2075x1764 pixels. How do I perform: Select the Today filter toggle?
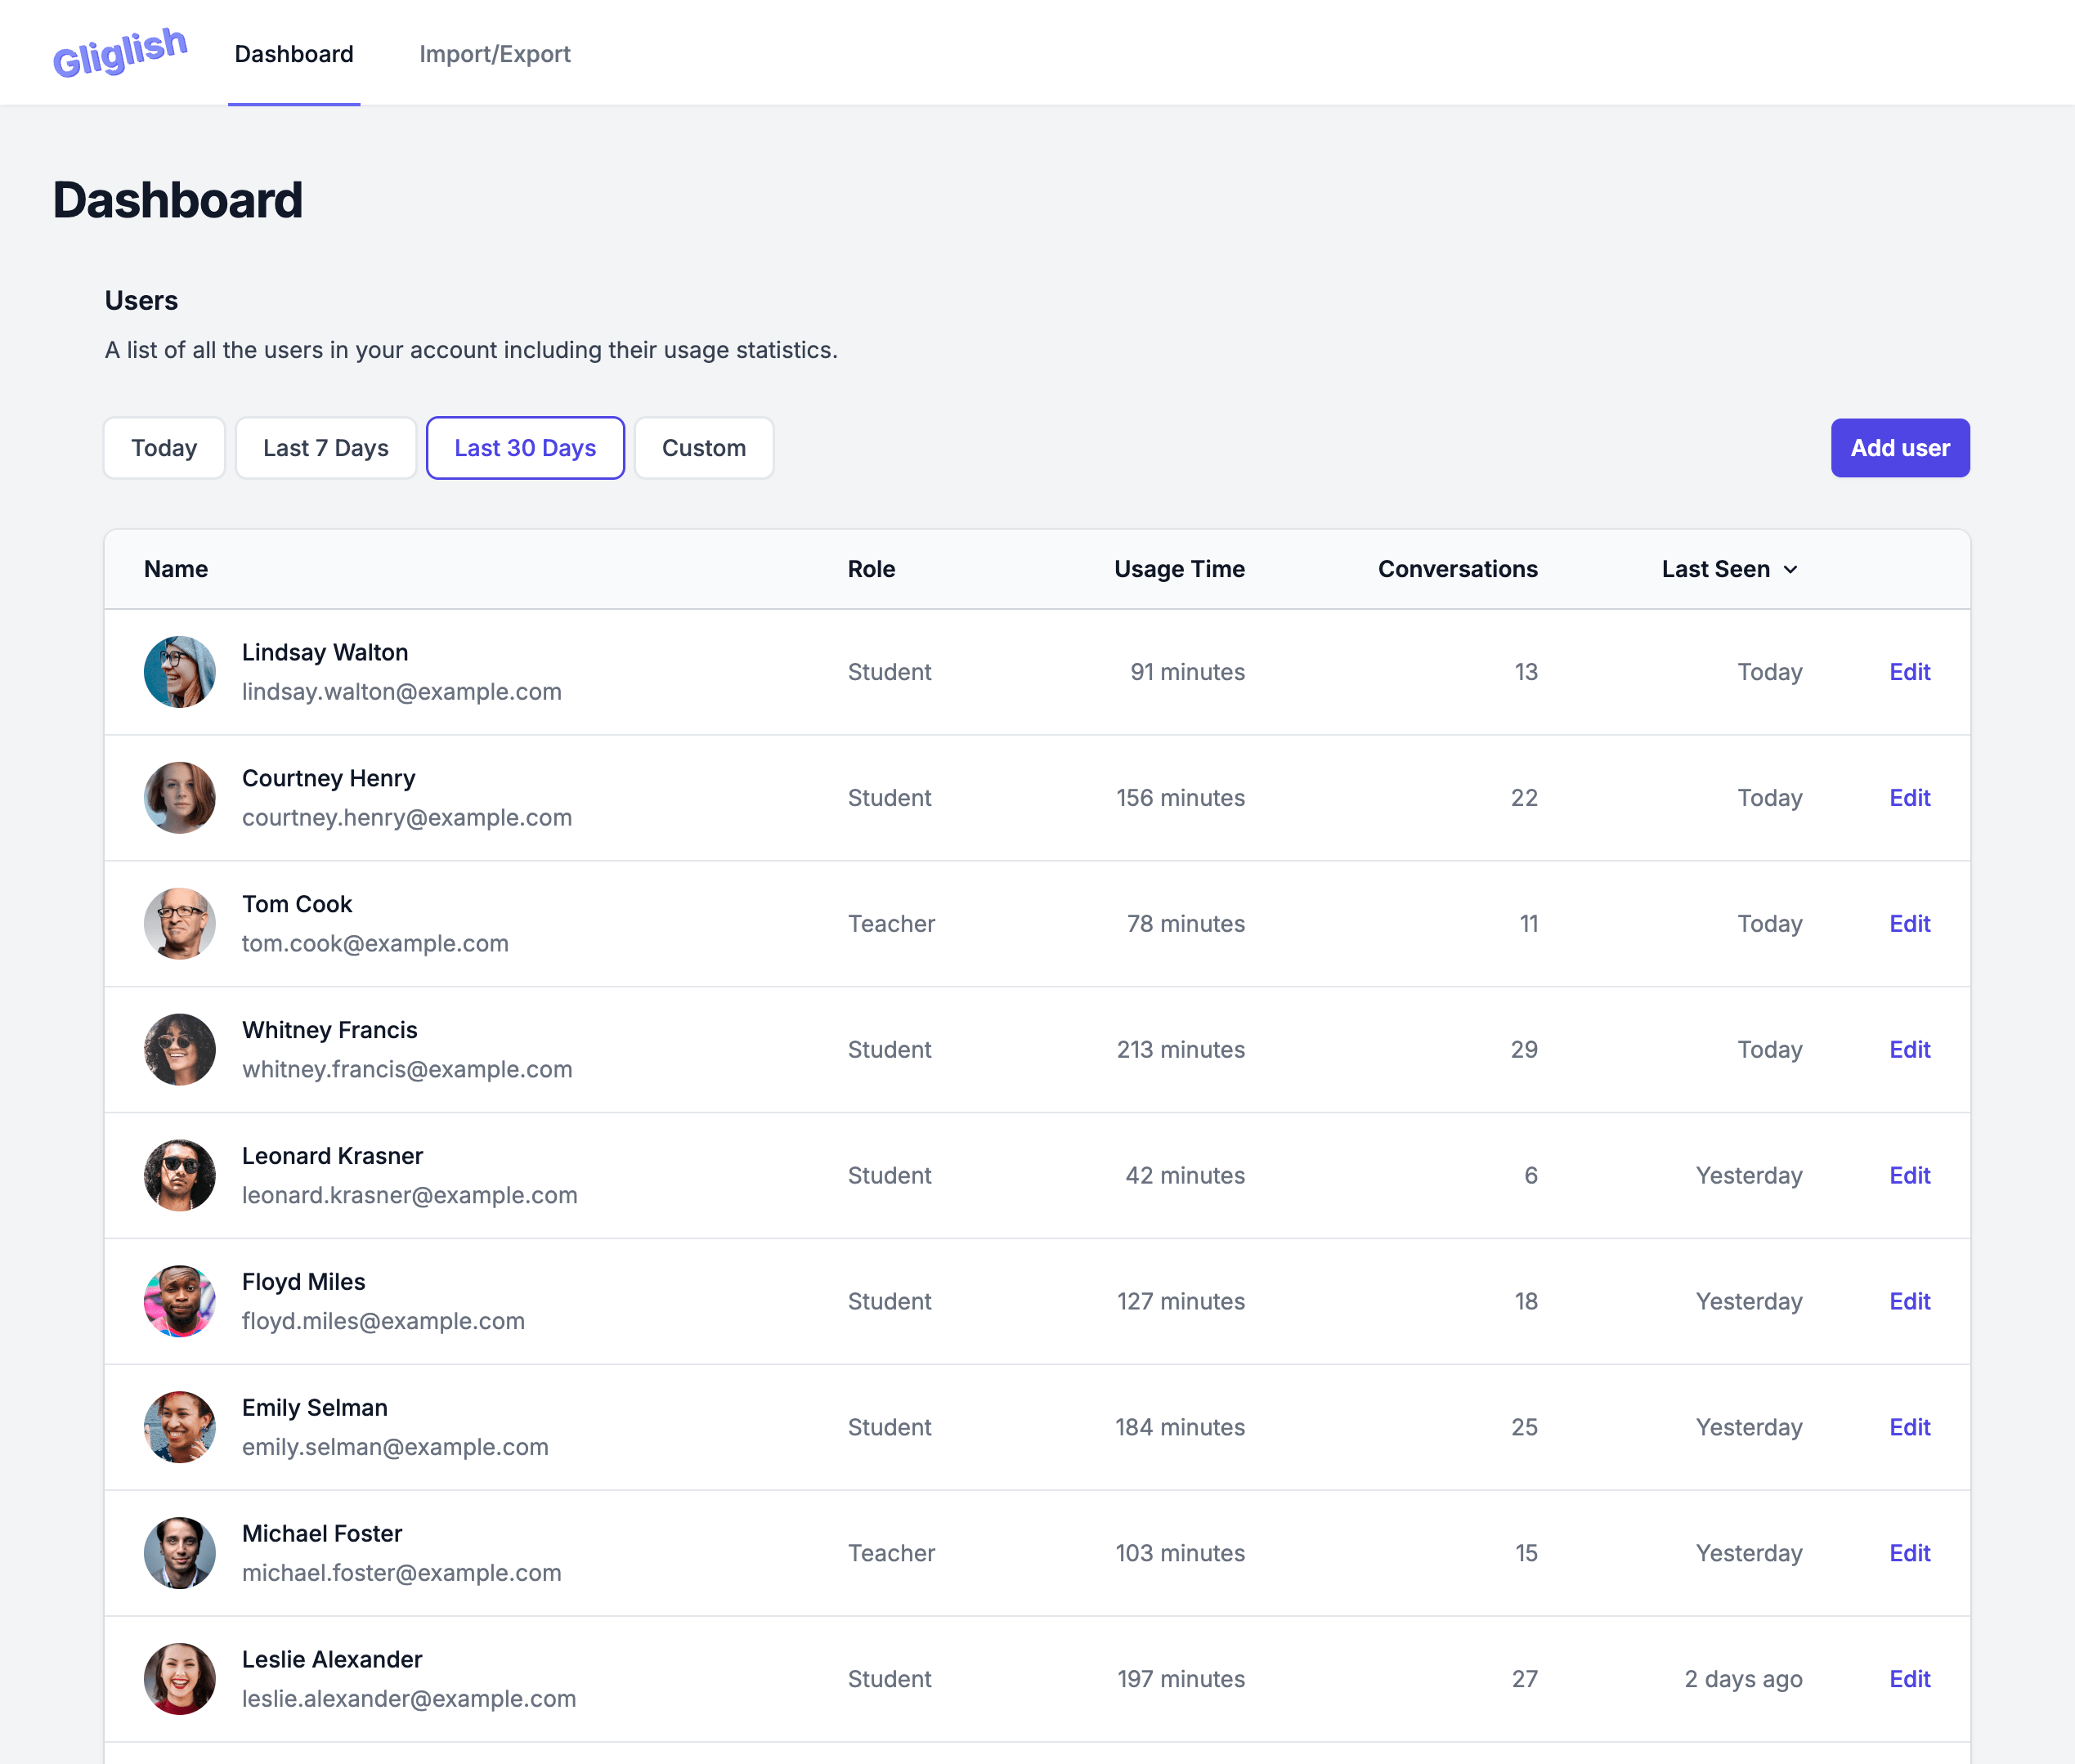pos(164,448)
